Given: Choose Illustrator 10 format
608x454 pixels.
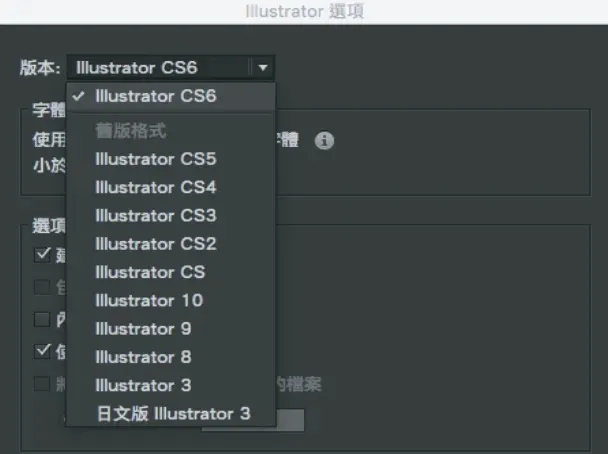Looking at the screenshot, I should click(x=148, y=300).
